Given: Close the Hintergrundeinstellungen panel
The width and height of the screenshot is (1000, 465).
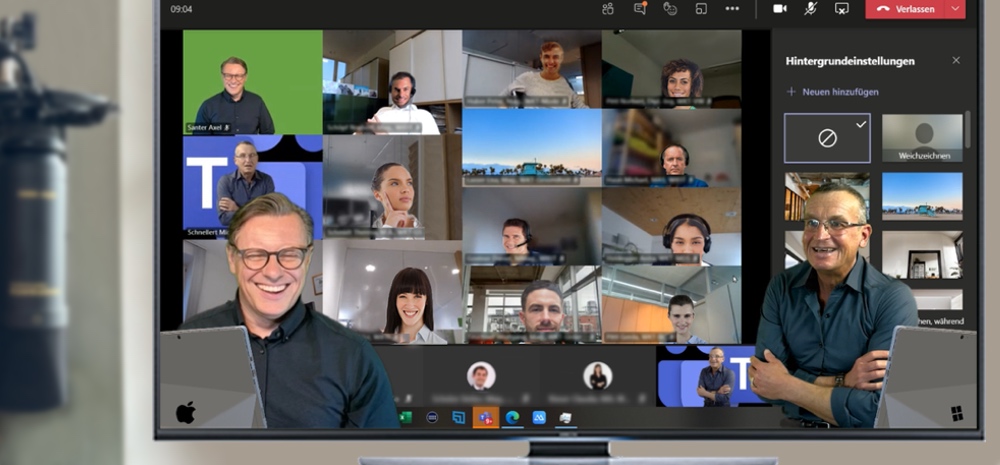Looking at the screenshot, I should (956, 61).
